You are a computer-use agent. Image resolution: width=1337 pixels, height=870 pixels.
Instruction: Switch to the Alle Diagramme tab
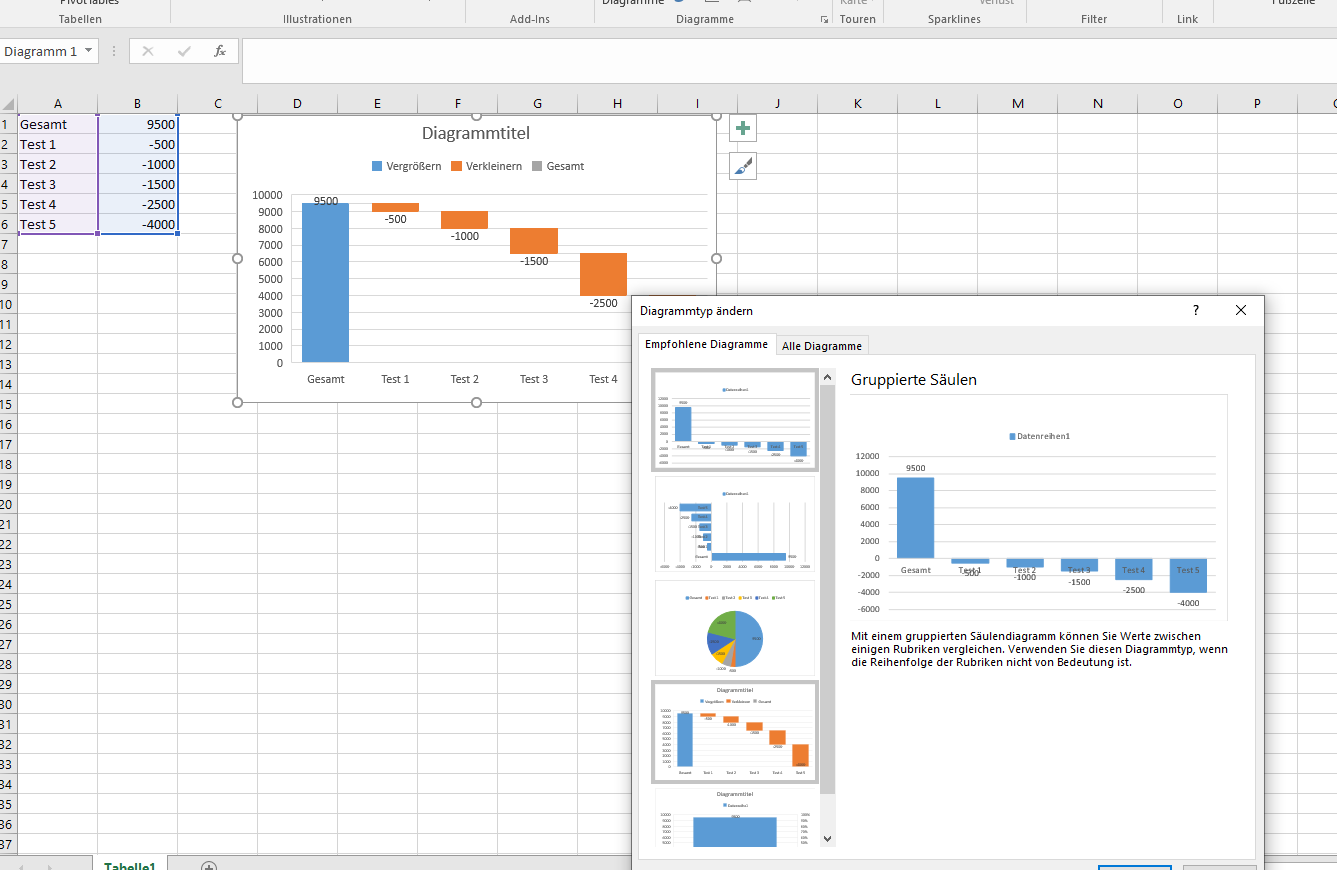coord(821,344)
